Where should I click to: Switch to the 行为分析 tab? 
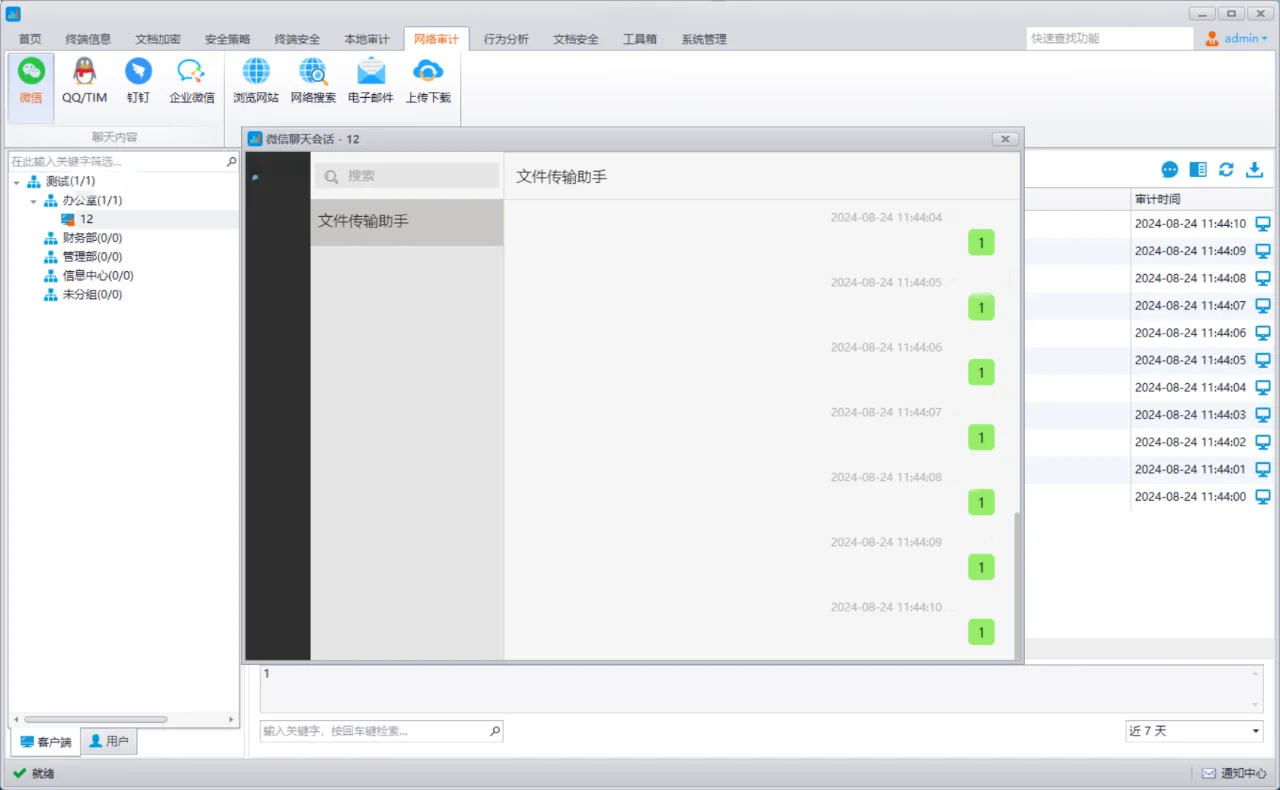505,39
